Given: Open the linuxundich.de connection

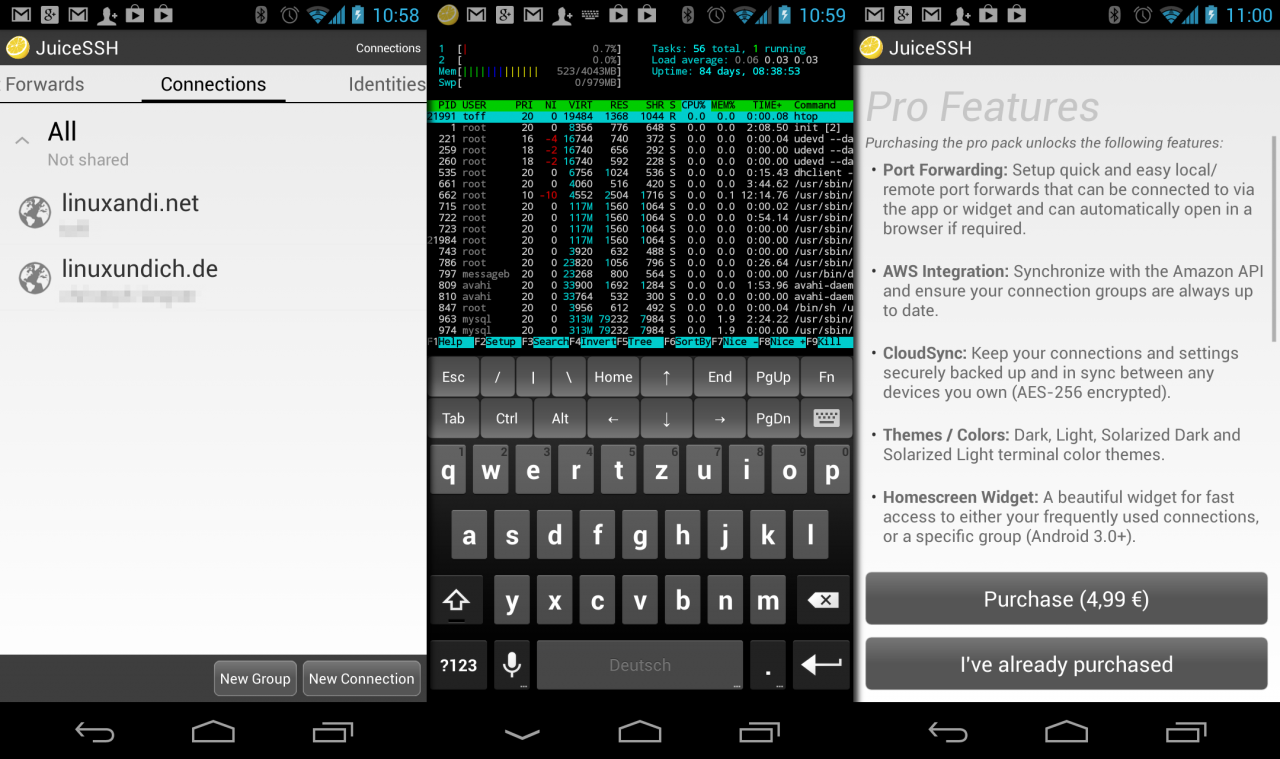Looking at the screenshot, I should pos(213,277).
